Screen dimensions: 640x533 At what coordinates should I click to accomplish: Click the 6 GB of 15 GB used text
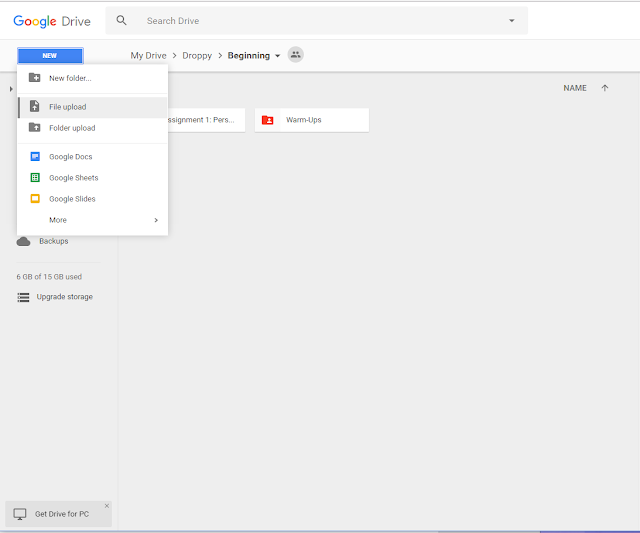(49, 277)
